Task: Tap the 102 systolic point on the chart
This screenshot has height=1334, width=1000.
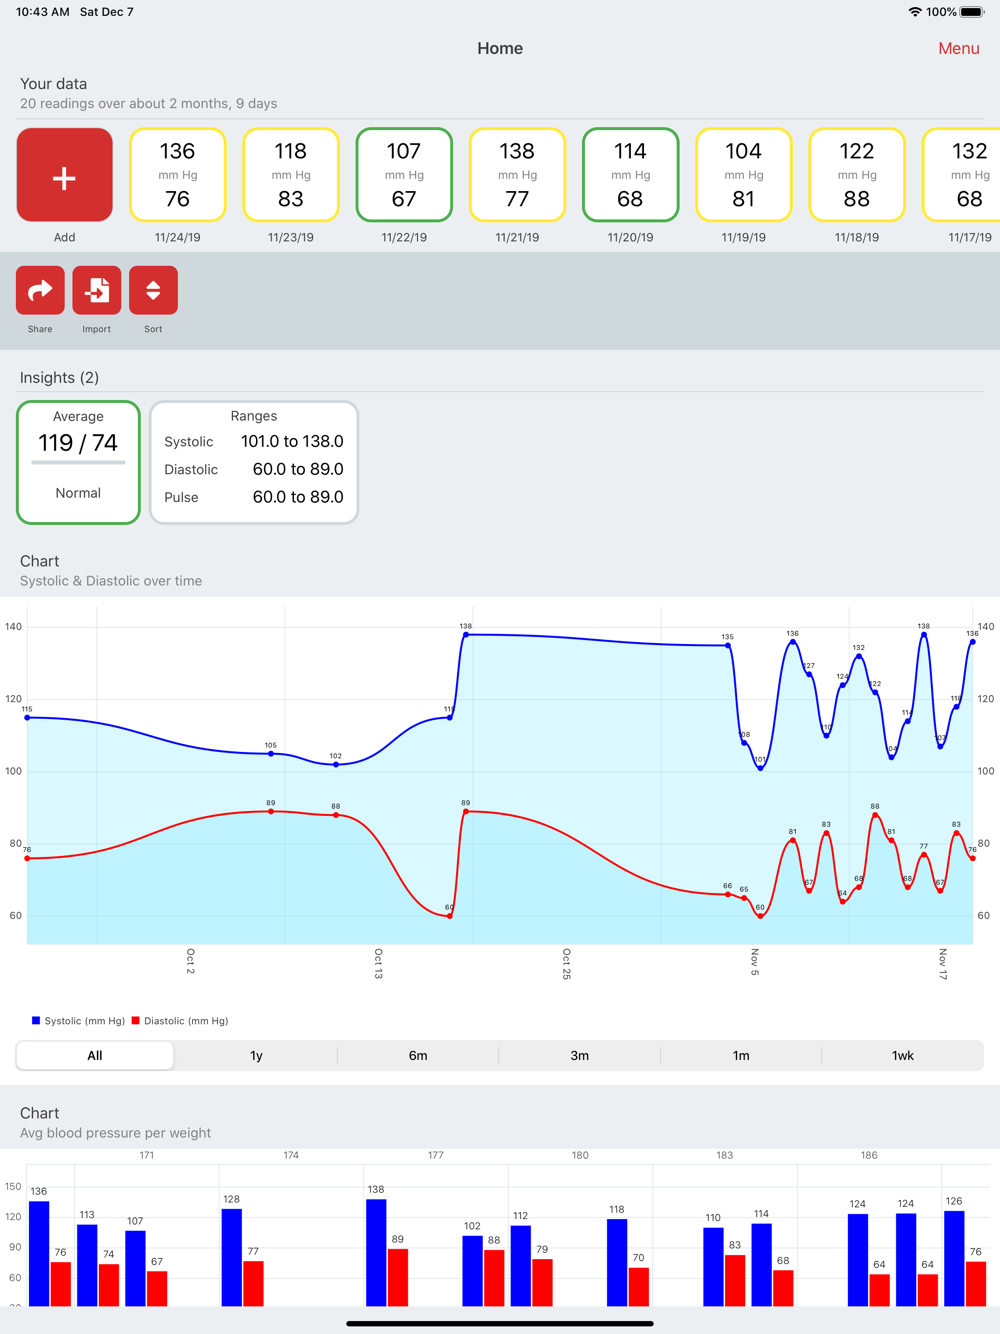Action: tap(336, 764)
